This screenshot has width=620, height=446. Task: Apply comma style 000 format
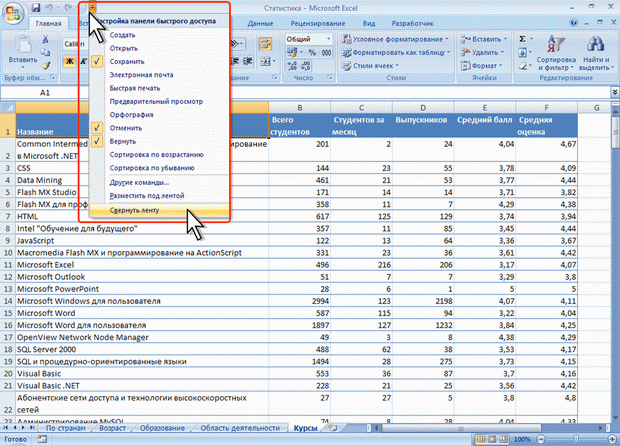tap(326, 53)
